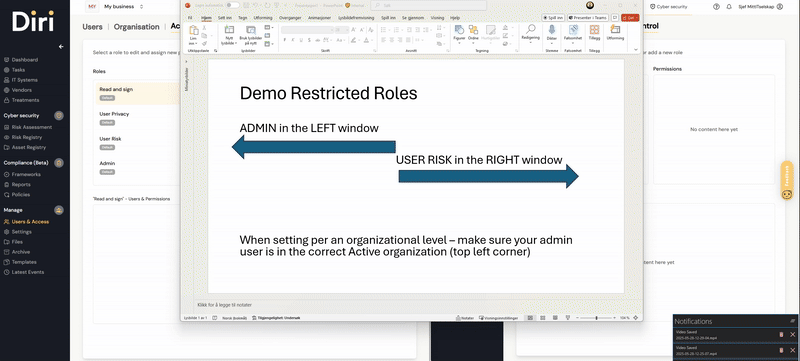Click the Spill inn record button

[553, 17]
